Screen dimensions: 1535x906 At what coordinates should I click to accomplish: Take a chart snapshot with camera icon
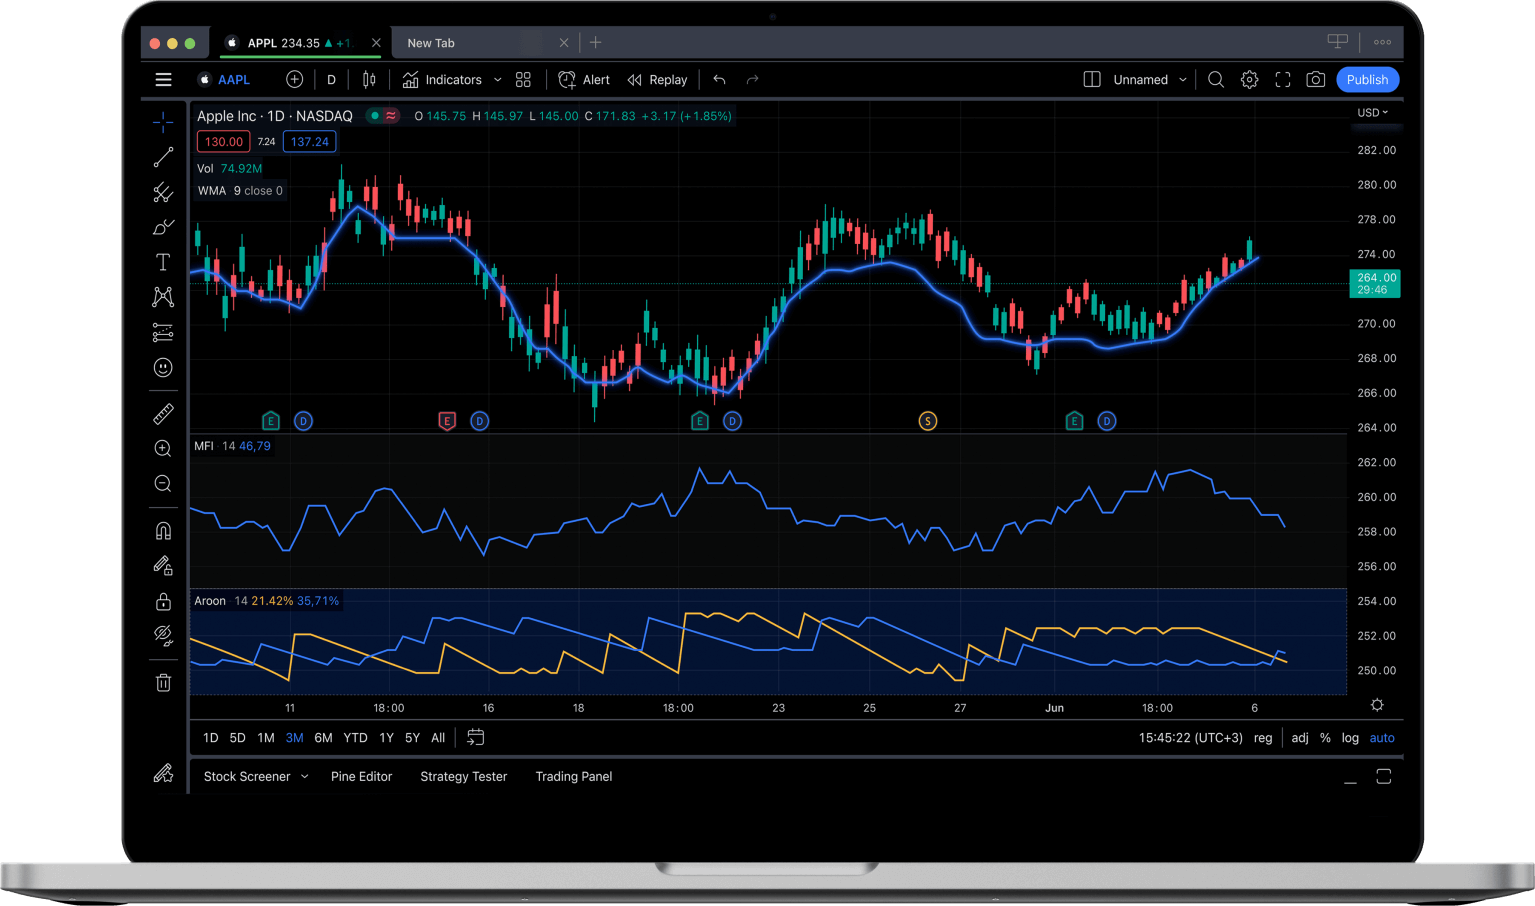click(1316, 80)
